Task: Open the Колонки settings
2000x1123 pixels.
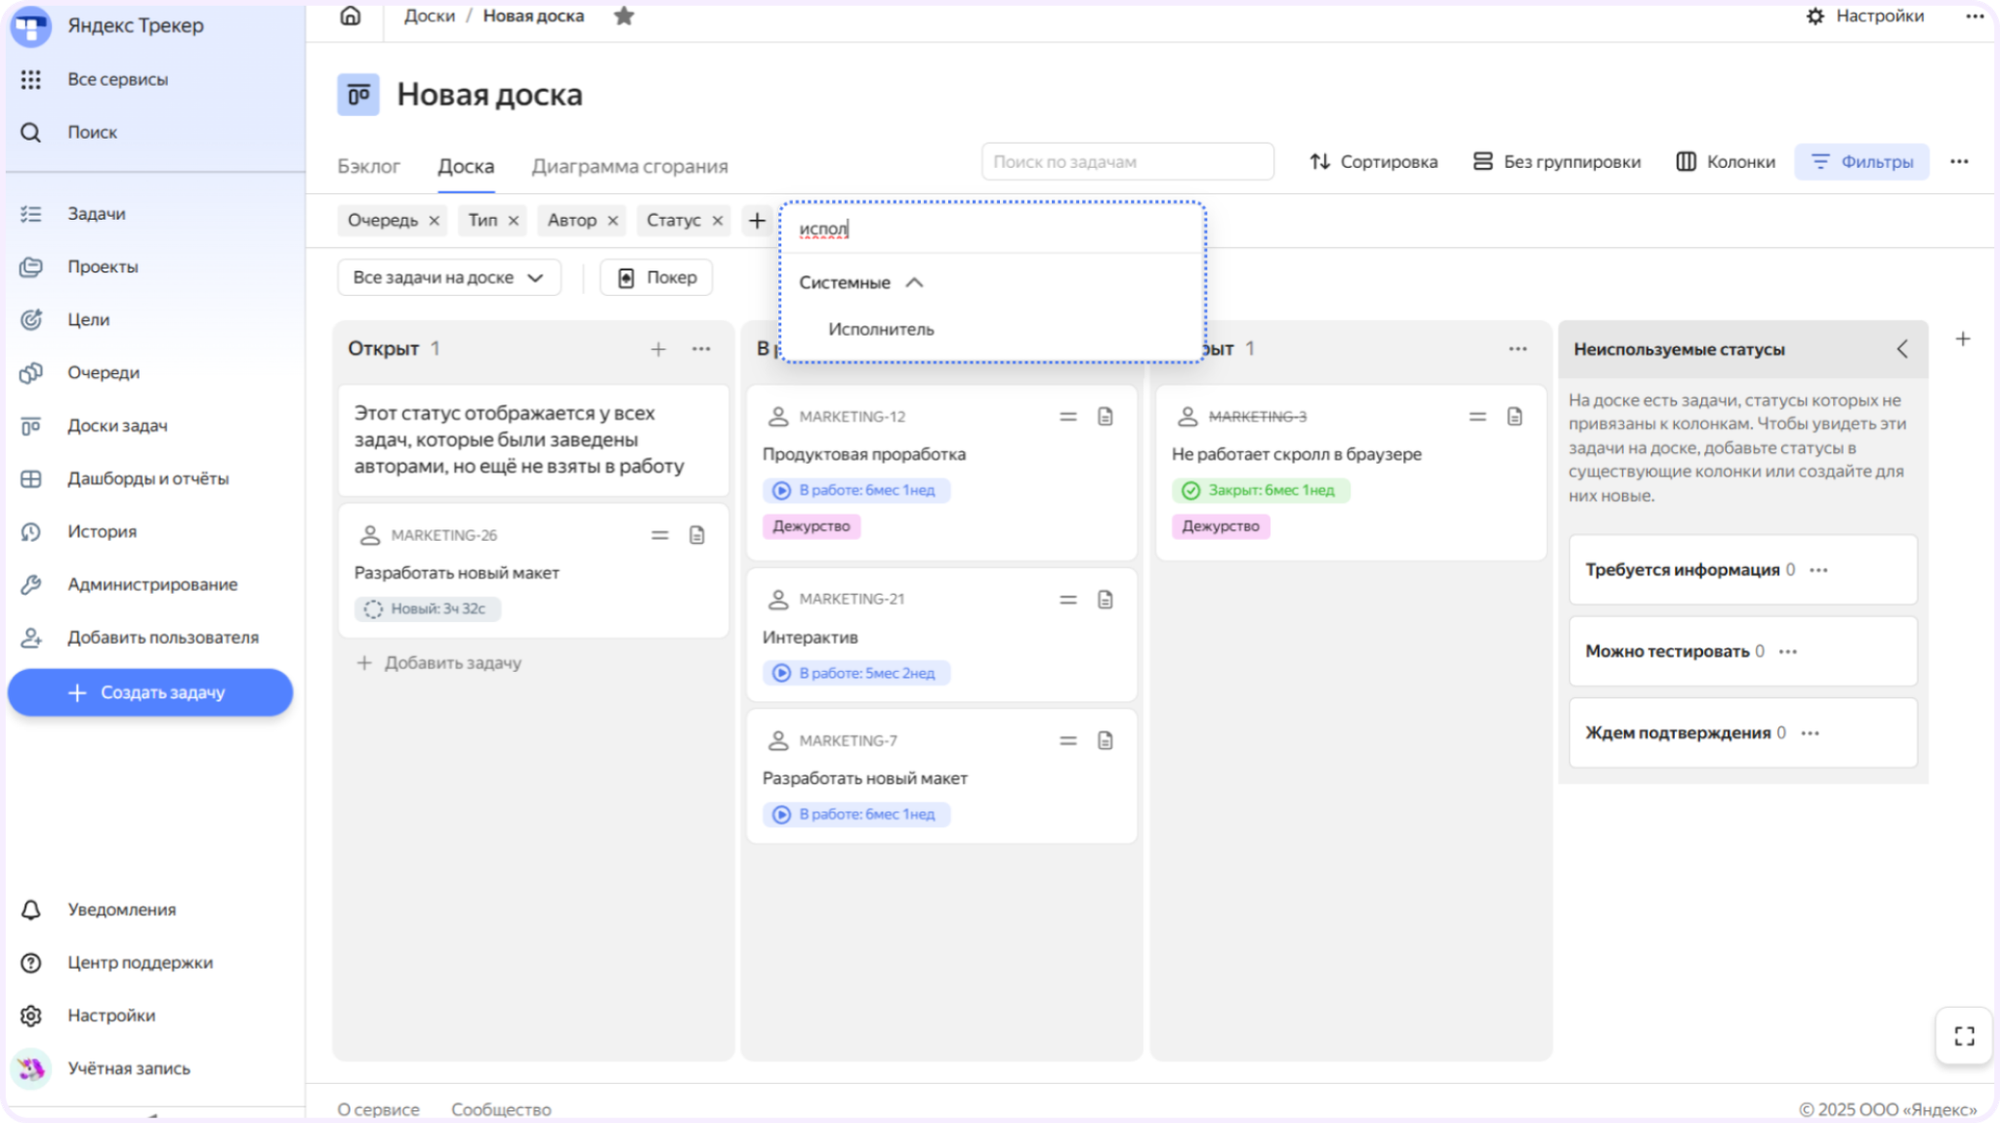Action: click(1726, 162)
